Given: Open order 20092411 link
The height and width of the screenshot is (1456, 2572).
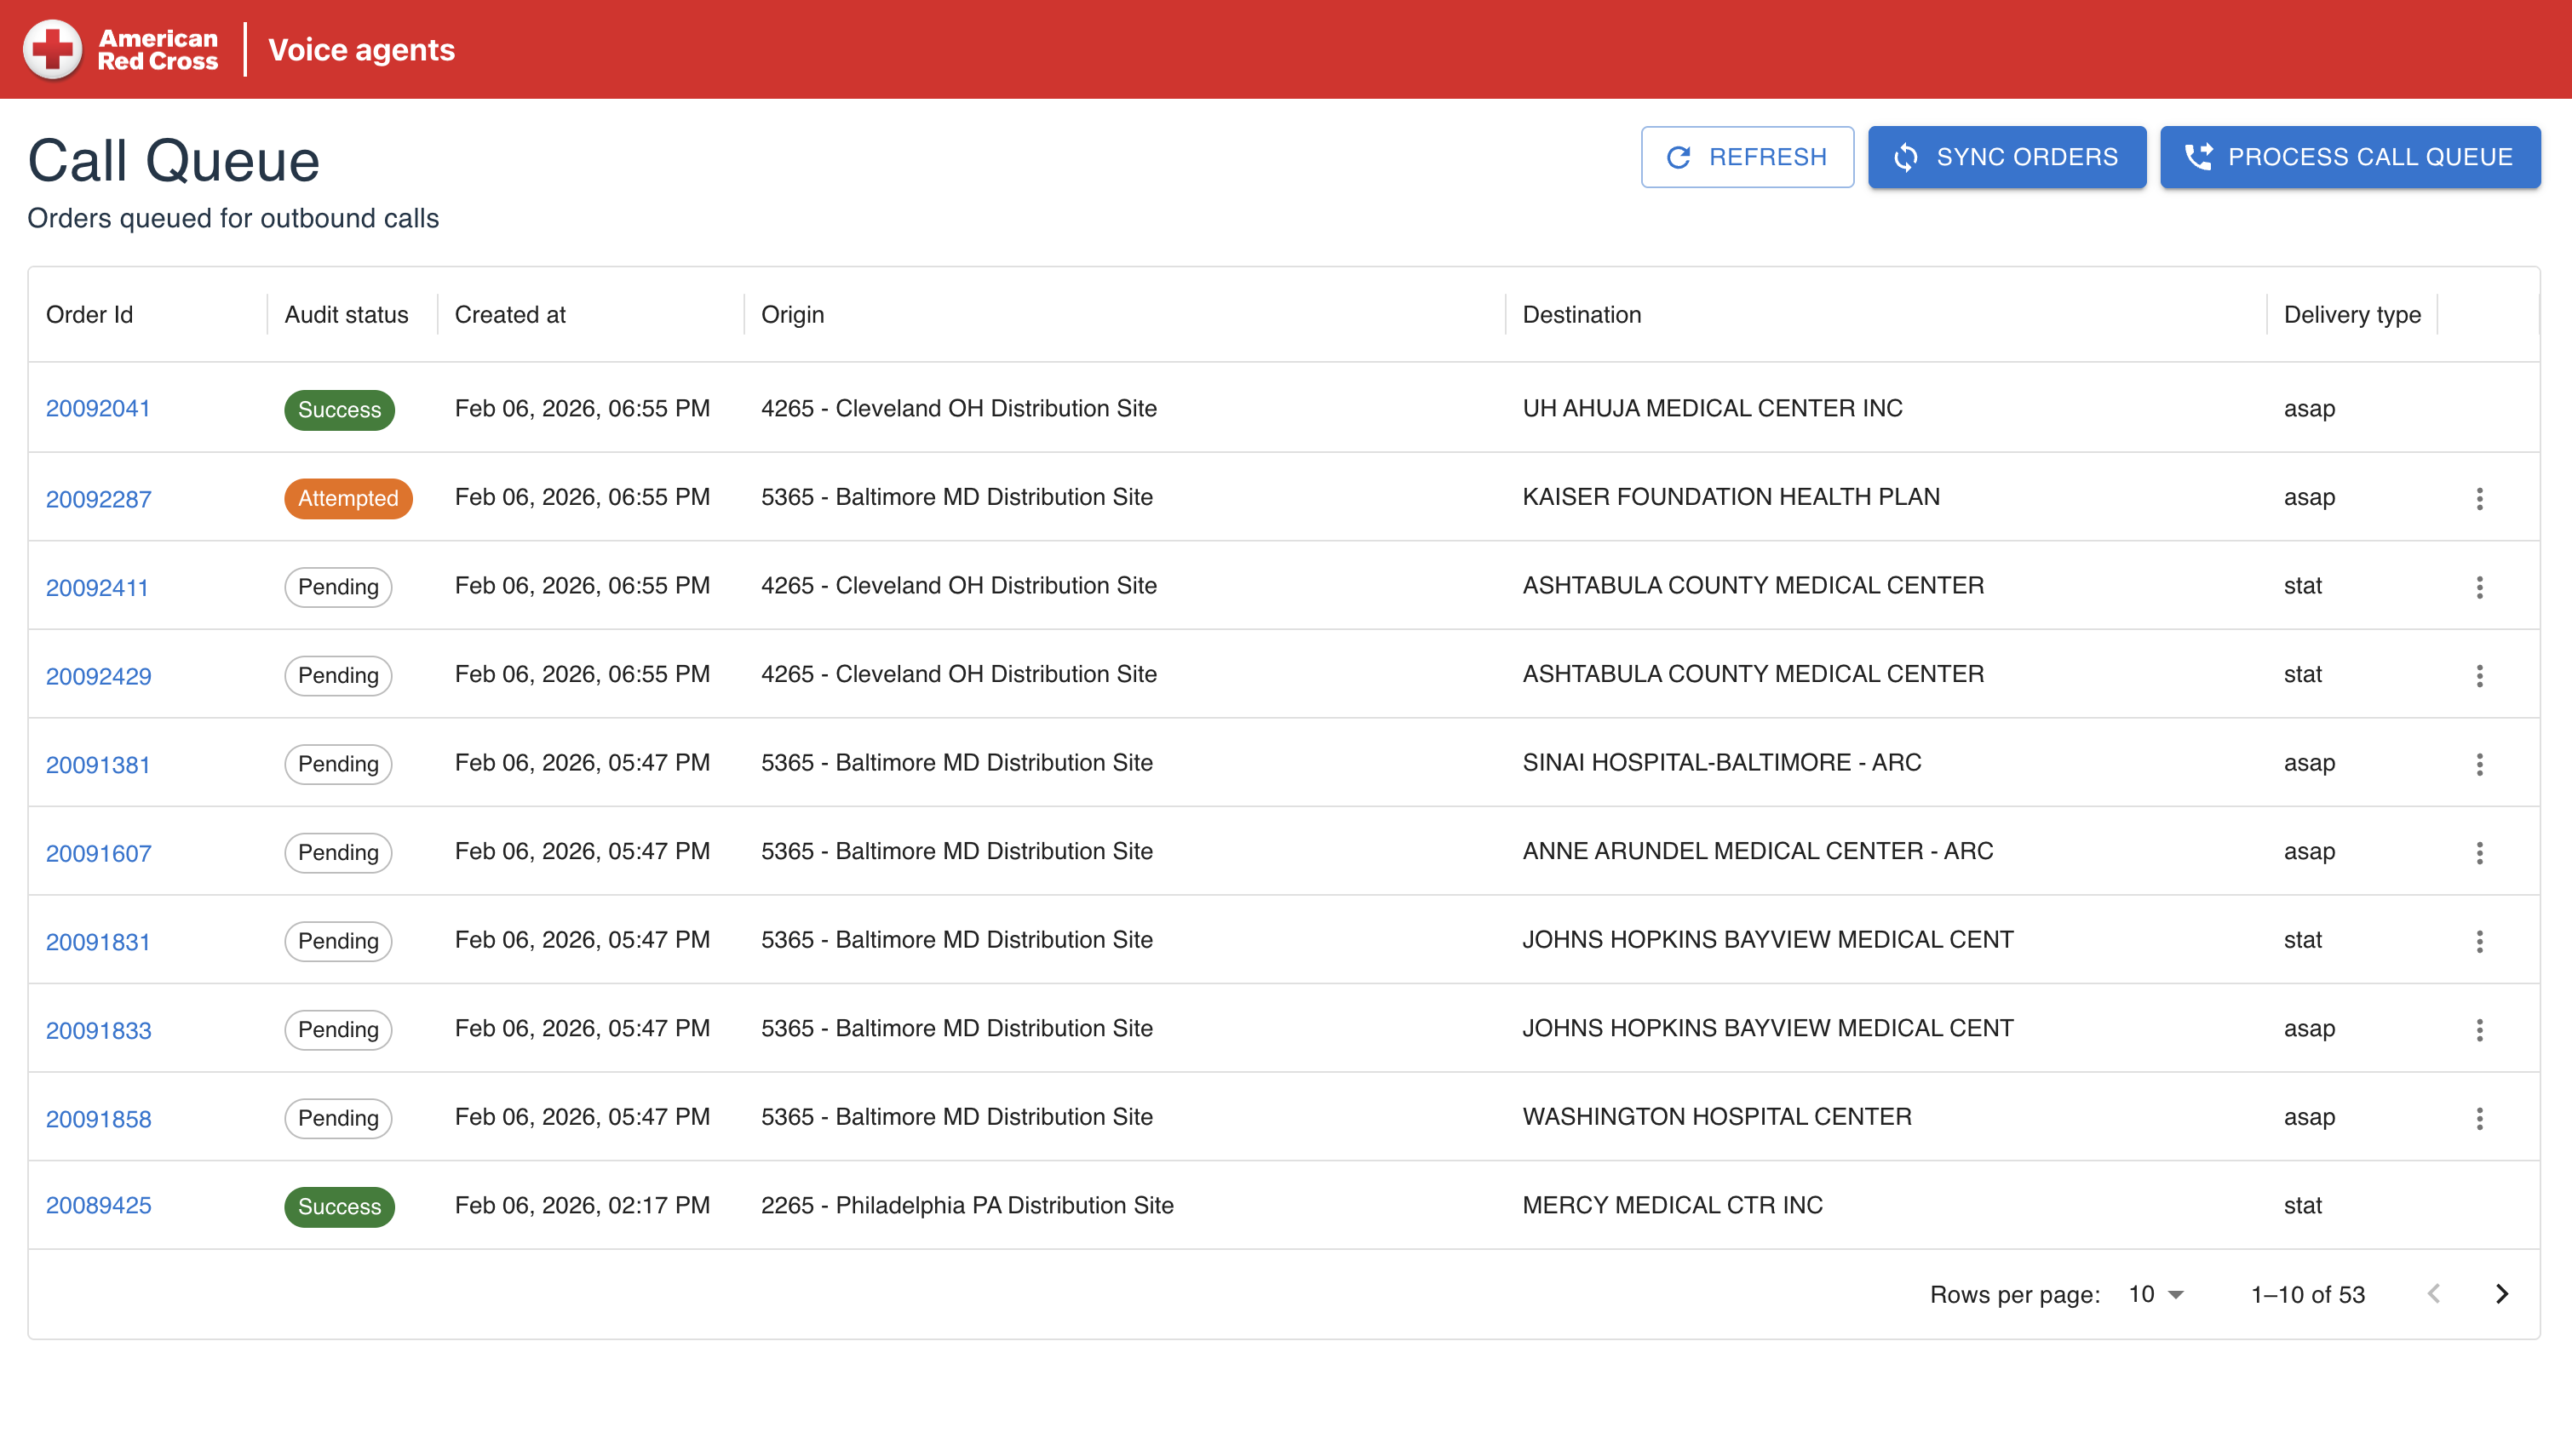Looking at the screenshot, I should (97, 587).
